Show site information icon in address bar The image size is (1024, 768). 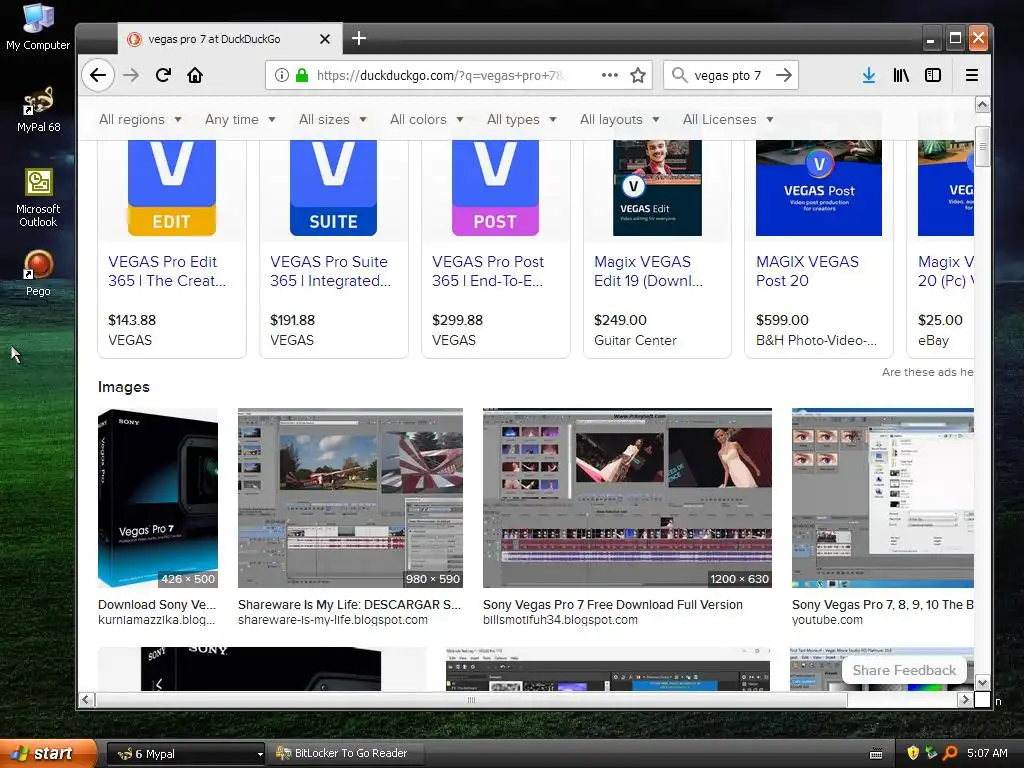pos(281,75)
